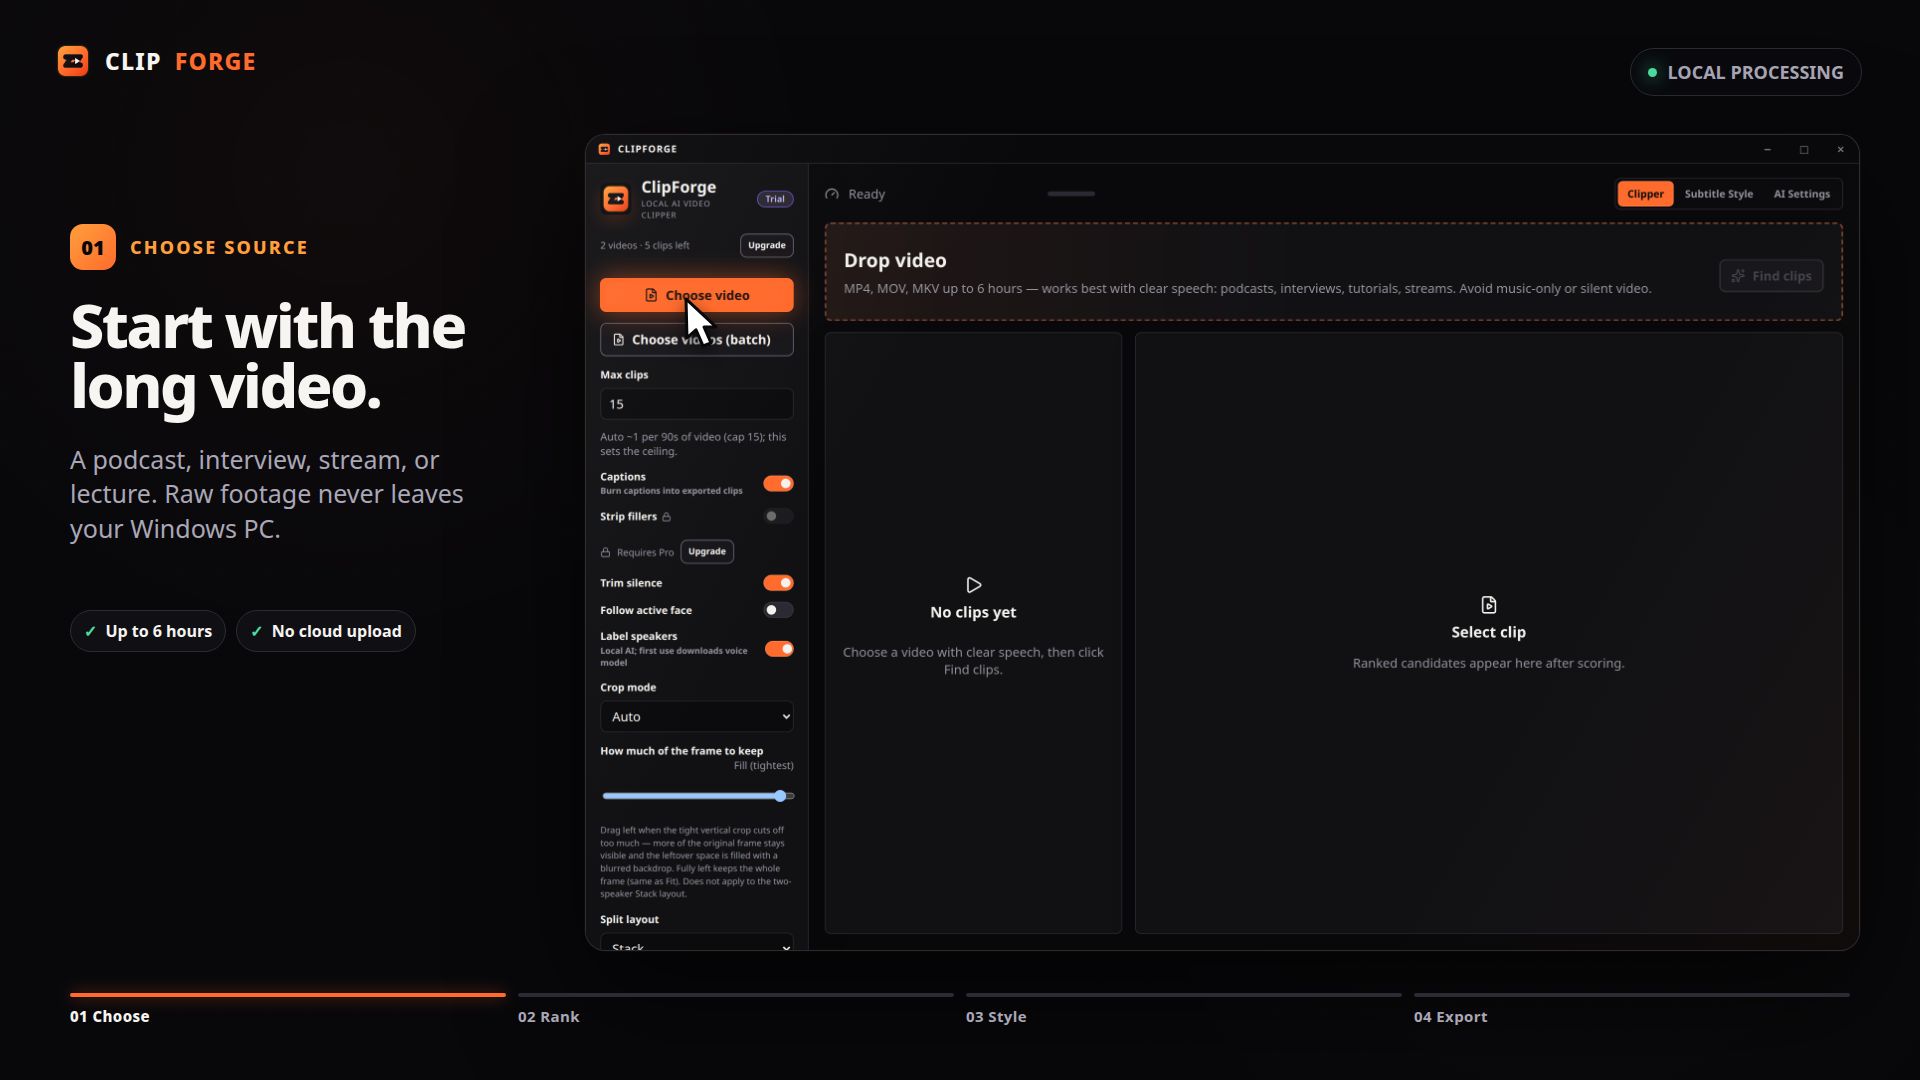Click the ClipForge app logo in the sidebar
The width and height of the screenshot is (1920, 1080).
tap(616, 199)
